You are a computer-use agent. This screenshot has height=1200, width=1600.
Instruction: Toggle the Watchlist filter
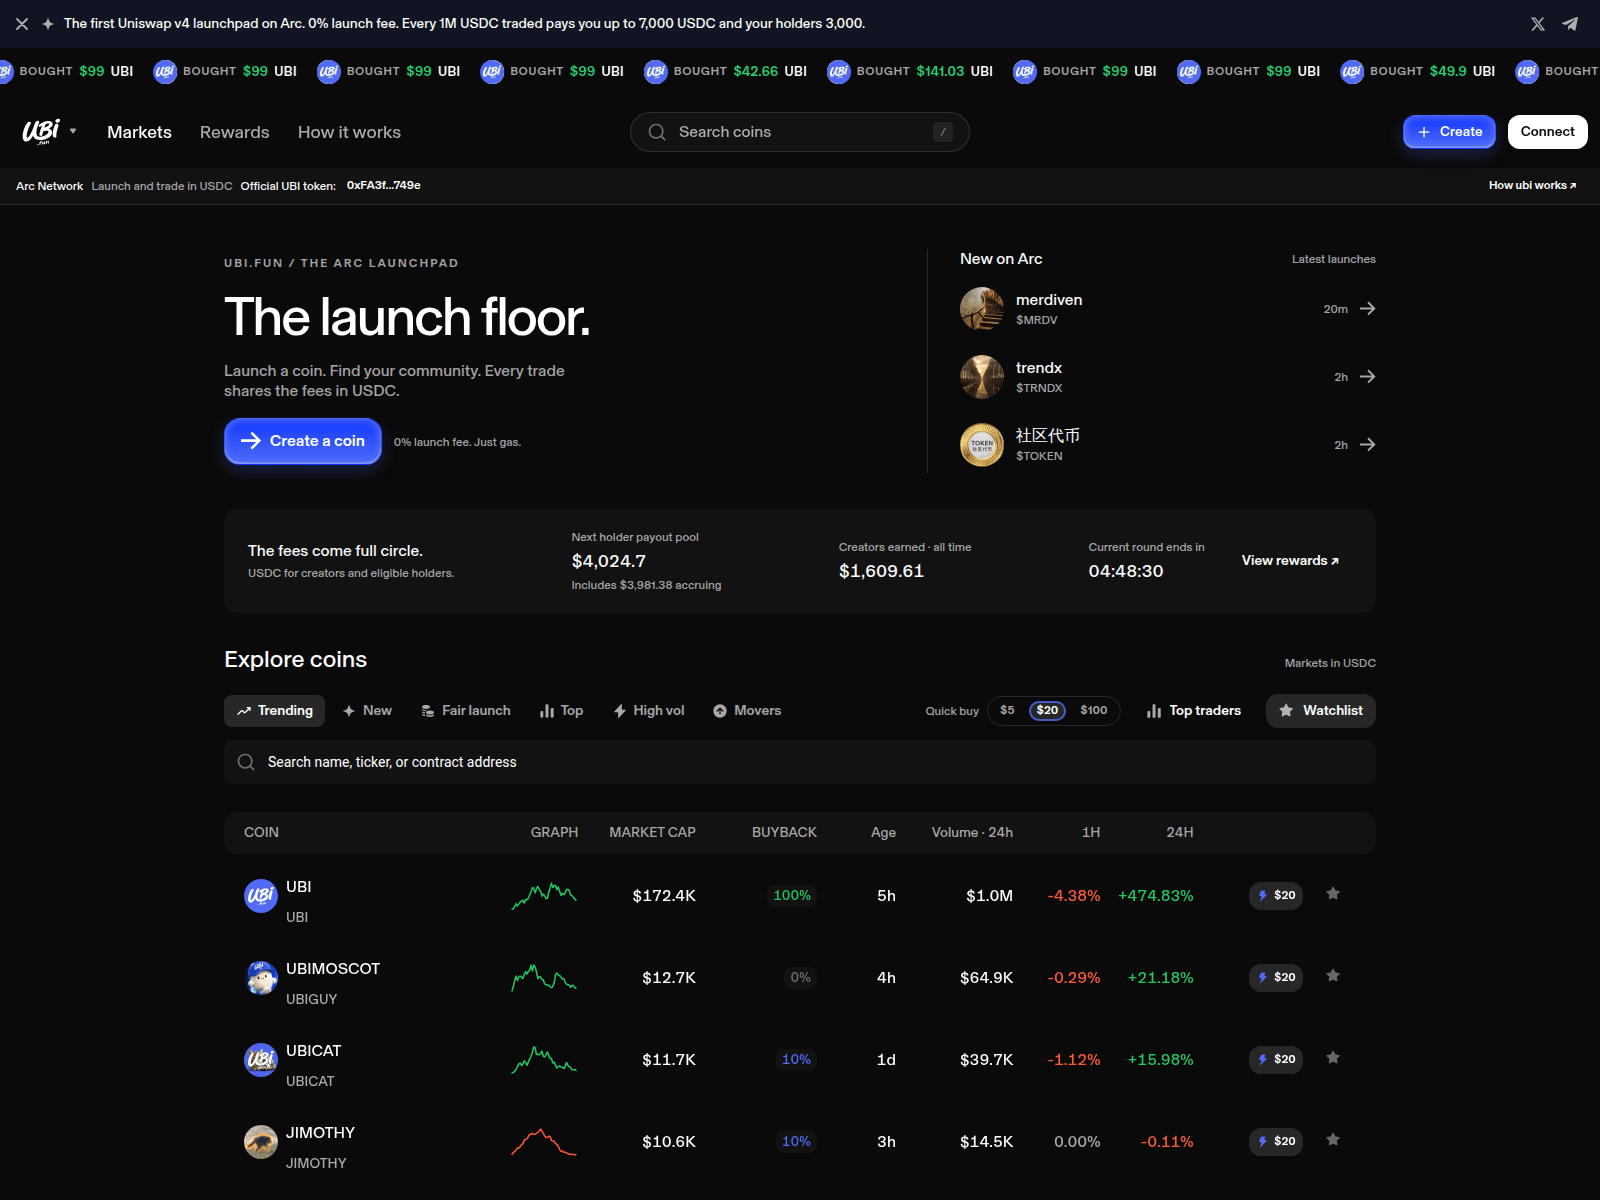tap(1321, 711)
